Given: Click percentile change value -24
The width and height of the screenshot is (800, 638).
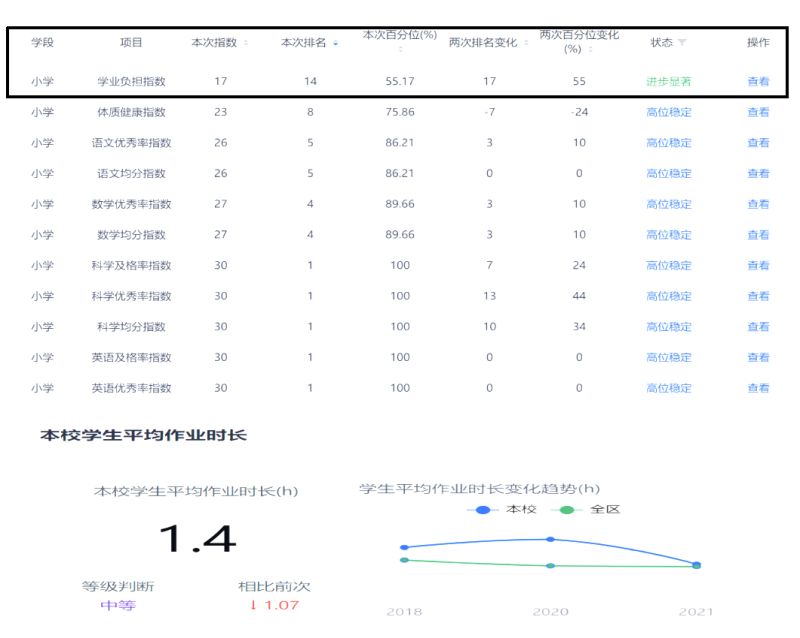Looking at the screenshot, I should coord(579,112).
